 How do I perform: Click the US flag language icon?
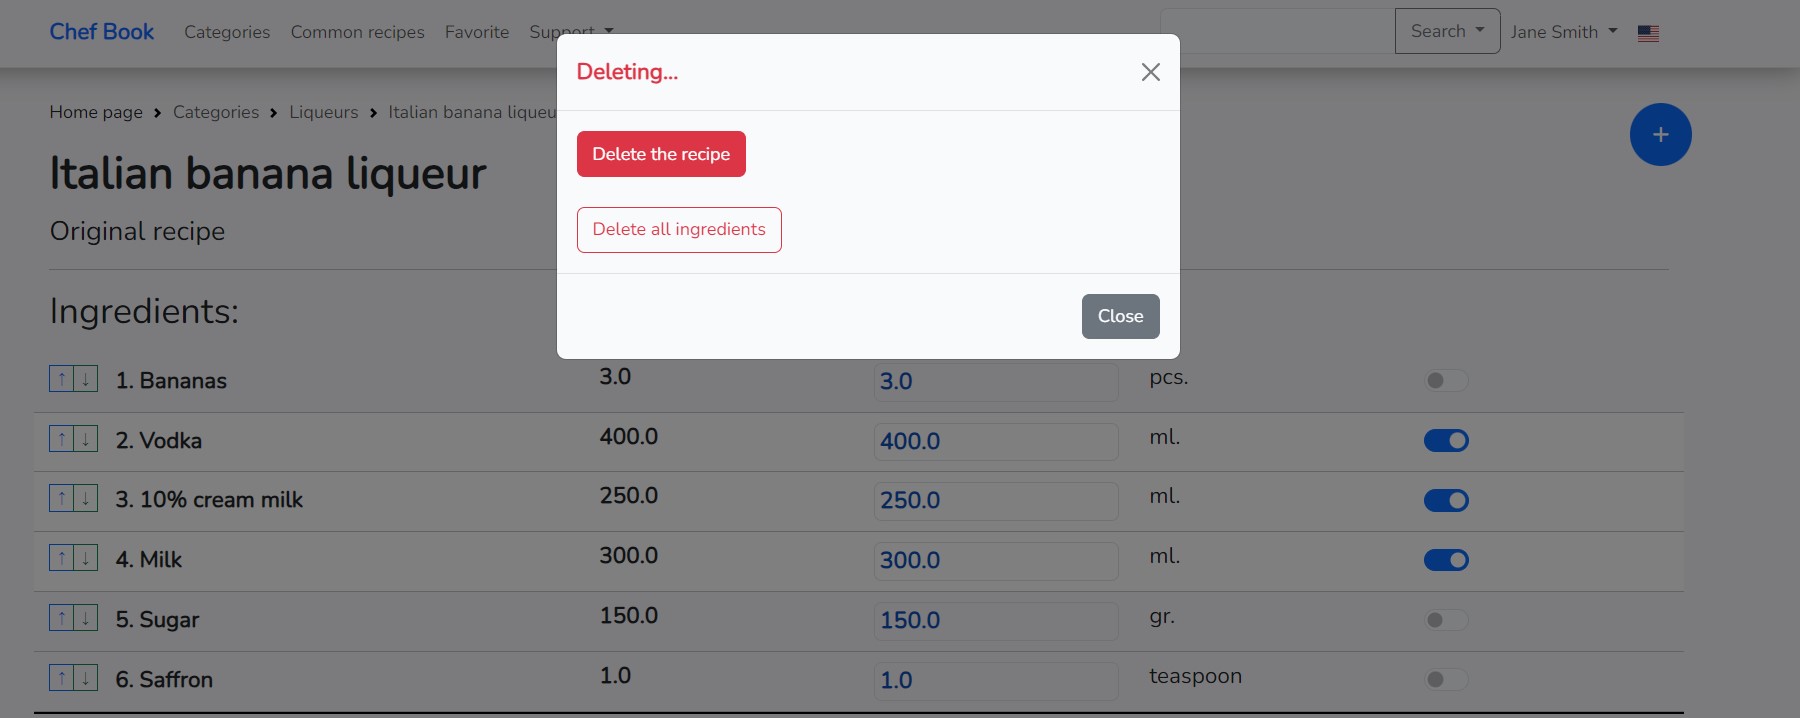pyautogui.click(x=1648, y=33)
